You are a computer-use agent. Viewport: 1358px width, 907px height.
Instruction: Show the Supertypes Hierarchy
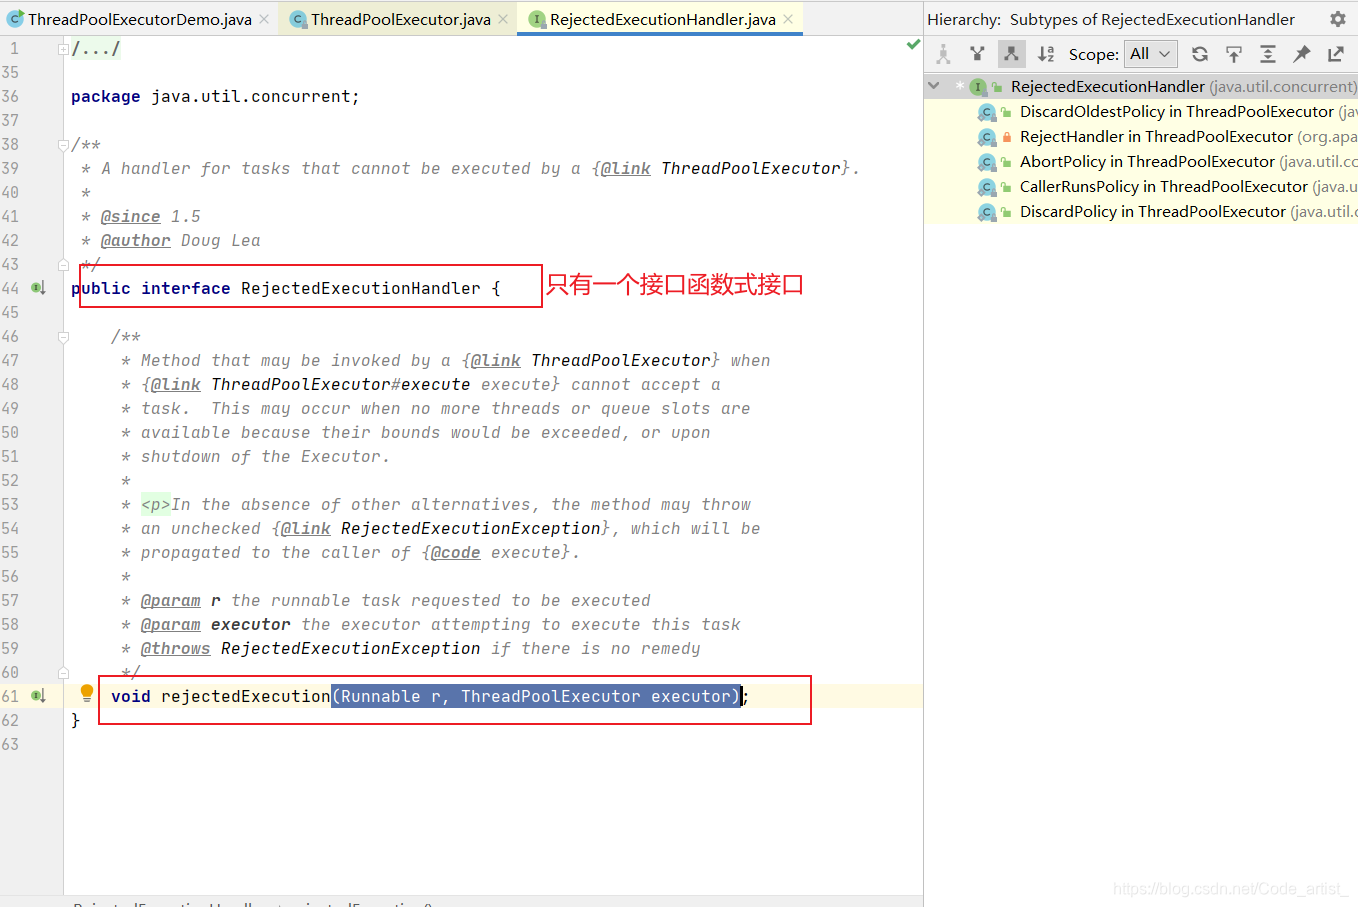977,54
